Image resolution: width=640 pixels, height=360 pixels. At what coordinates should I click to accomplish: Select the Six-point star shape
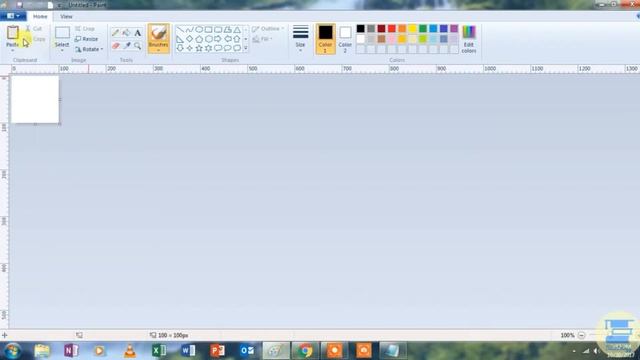(208, 48)
